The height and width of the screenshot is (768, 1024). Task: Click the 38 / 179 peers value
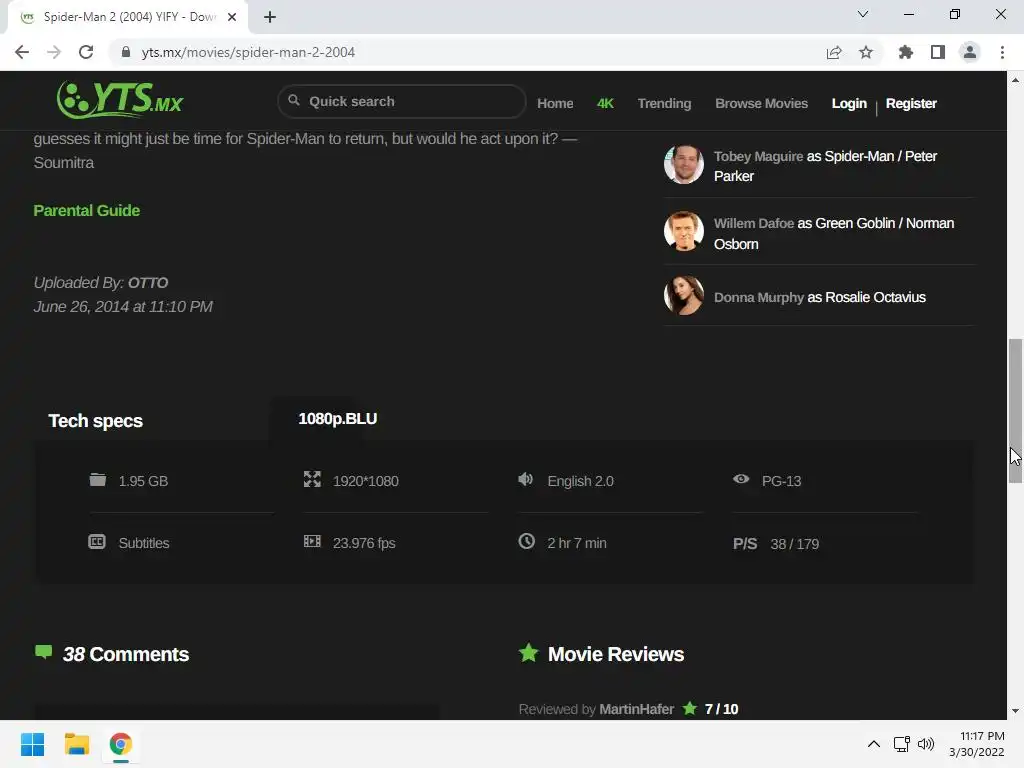[795, 544]
